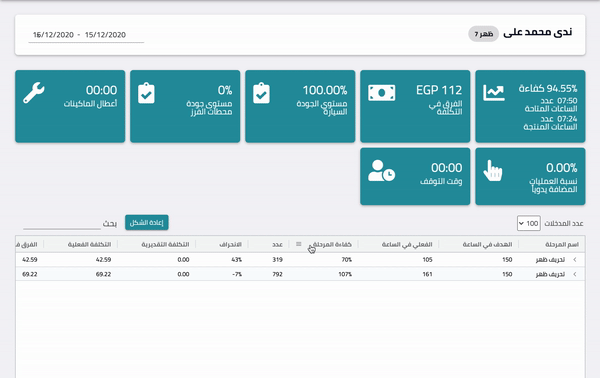Click the 0% value on محطات الفرز card

[225, 90]
